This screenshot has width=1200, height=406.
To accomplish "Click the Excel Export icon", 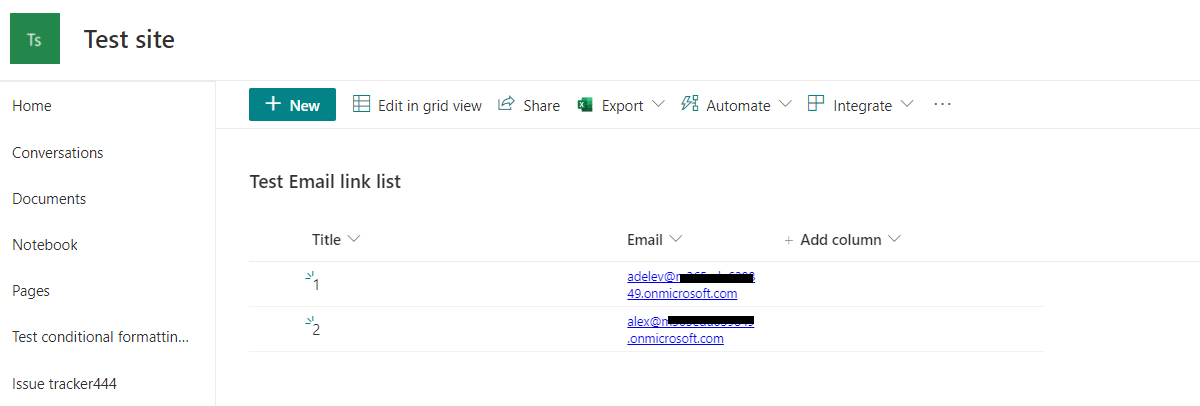I will [585, 105].
